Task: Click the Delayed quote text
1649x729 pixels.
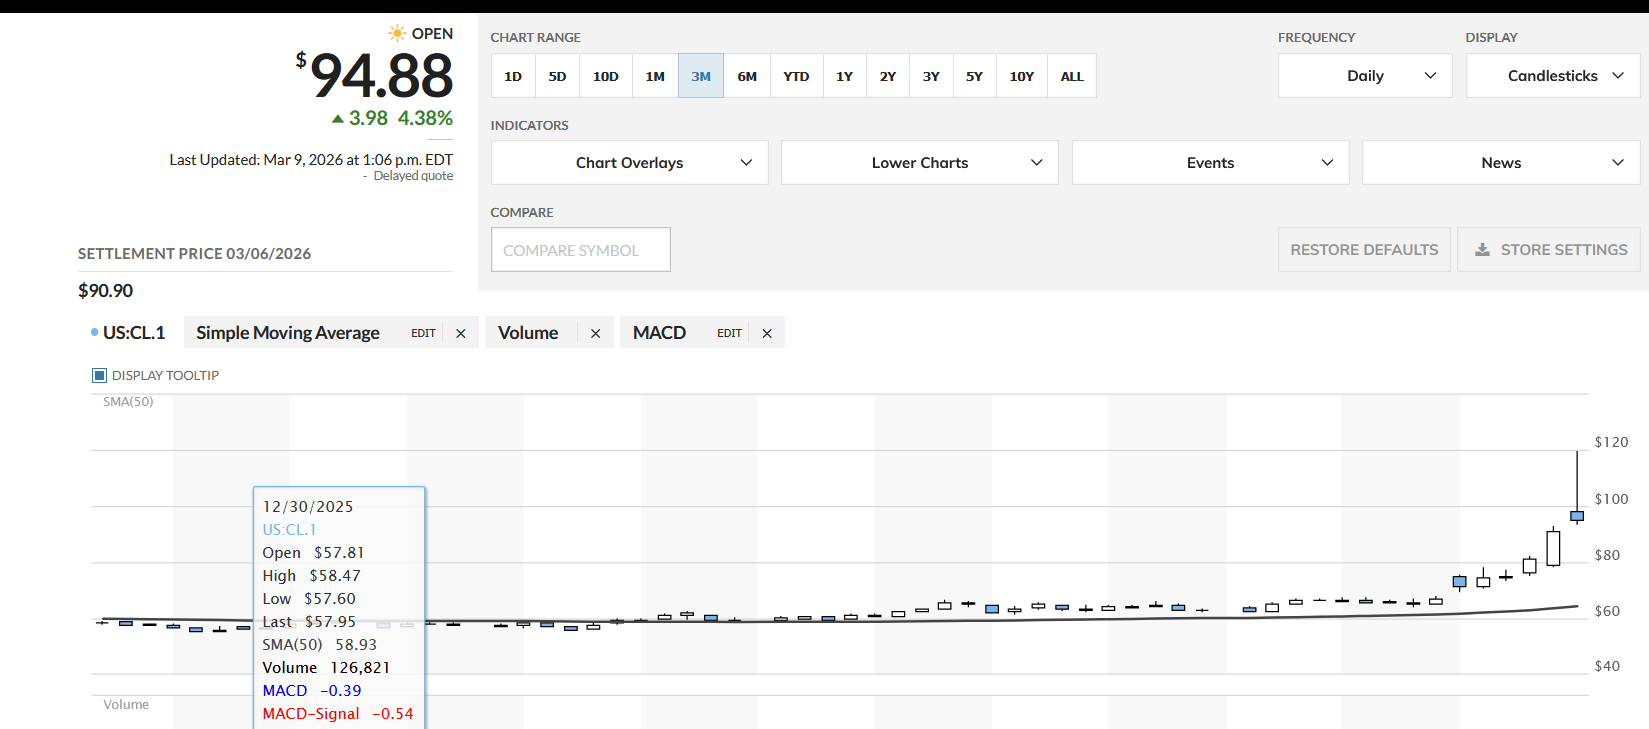Action: [413, 176]
